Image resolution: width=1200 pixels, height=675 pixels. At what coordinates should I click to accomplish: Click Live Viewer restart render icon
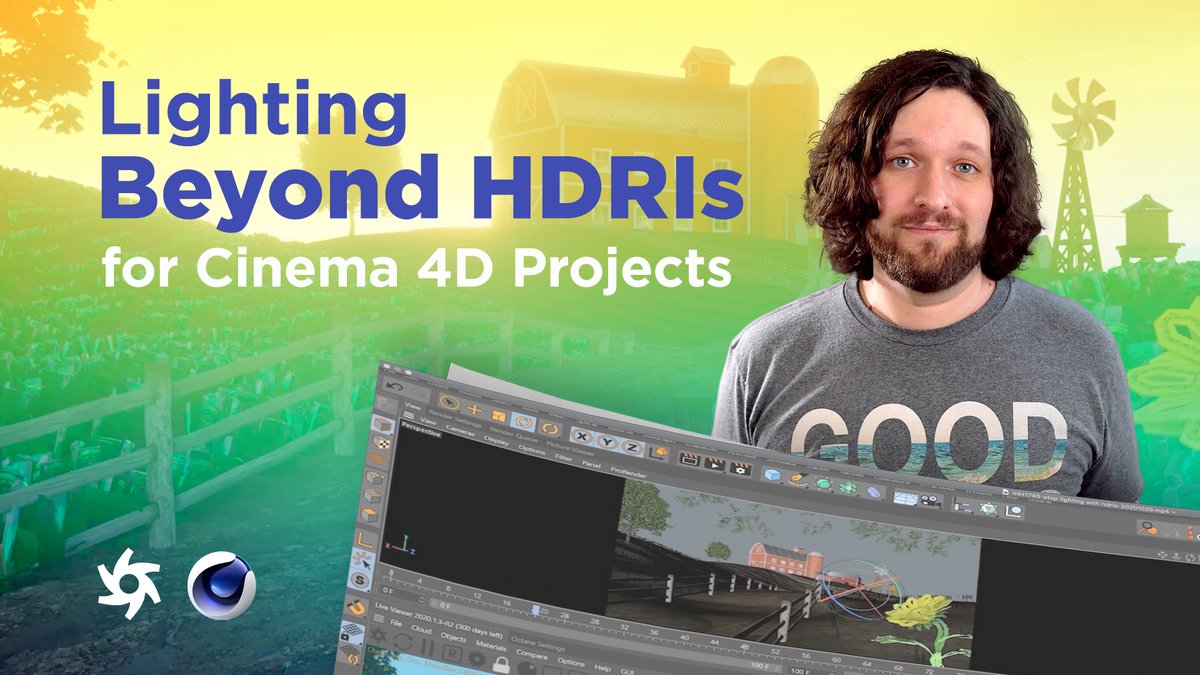(x=402, y=641)
